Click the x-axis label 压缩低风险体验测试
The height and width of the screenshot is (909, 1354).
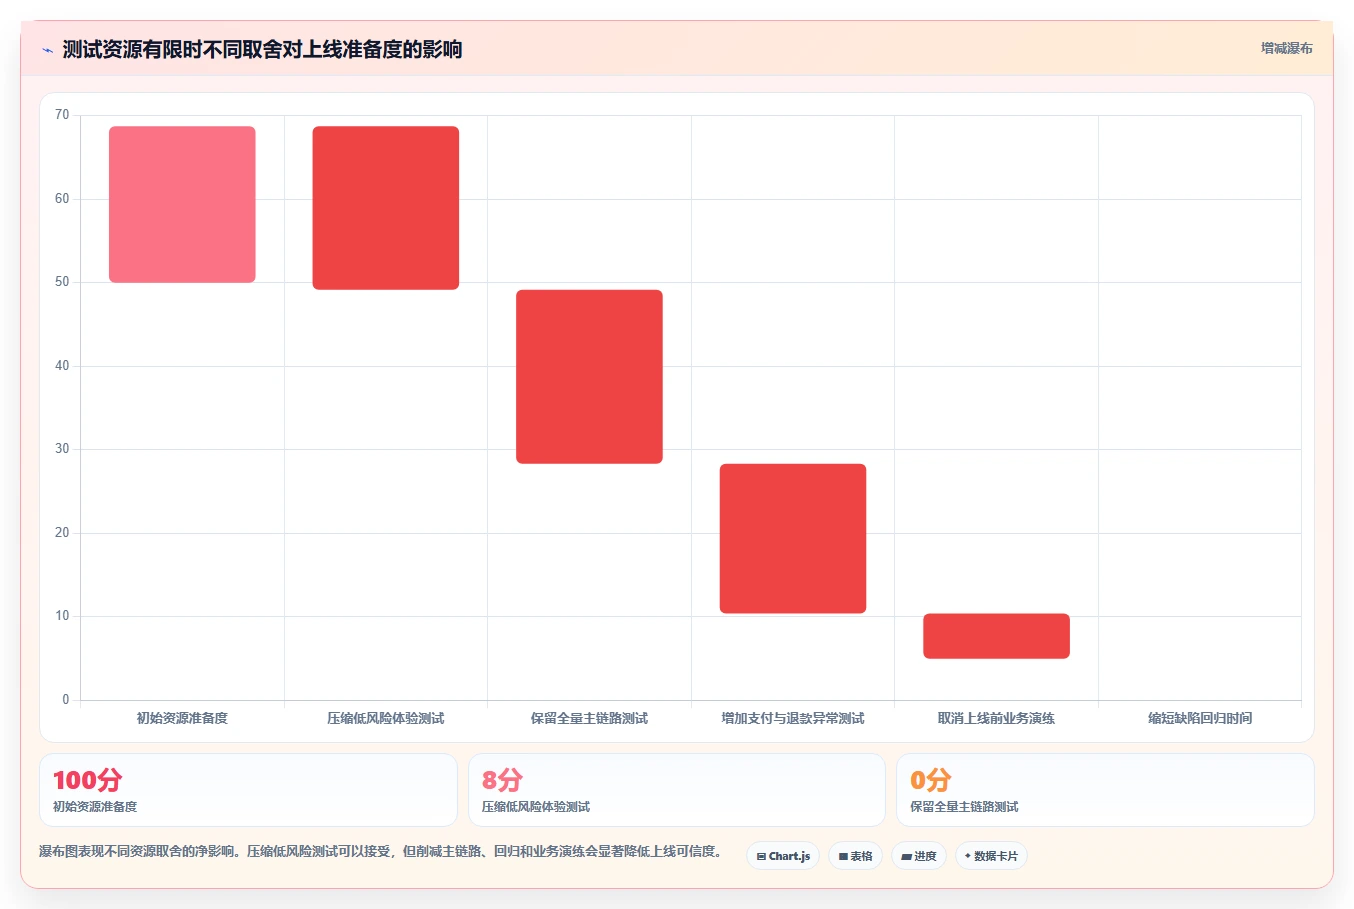click(x=386, y=718)
